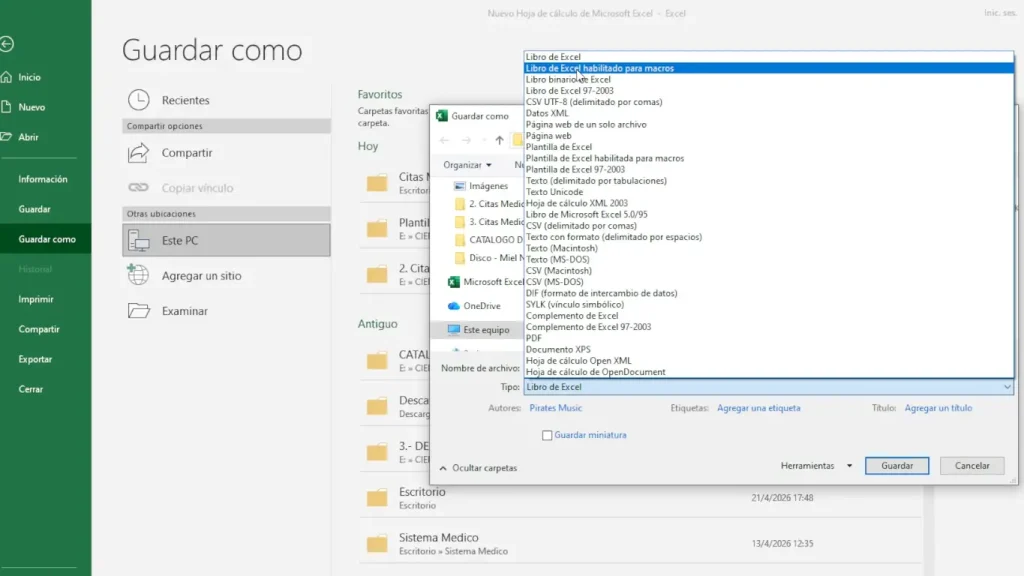Go up one folder level arrow
1024x576 pixels.
[x=499, y=140]
